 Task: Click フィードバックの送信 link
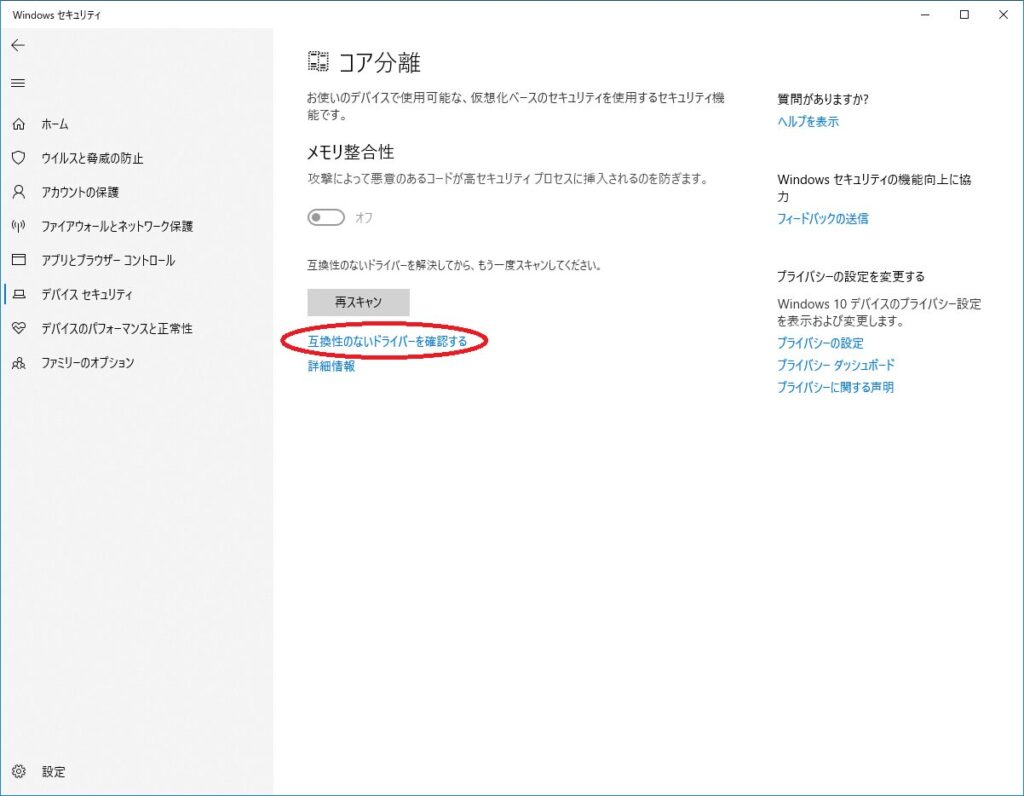click(823, 219)
